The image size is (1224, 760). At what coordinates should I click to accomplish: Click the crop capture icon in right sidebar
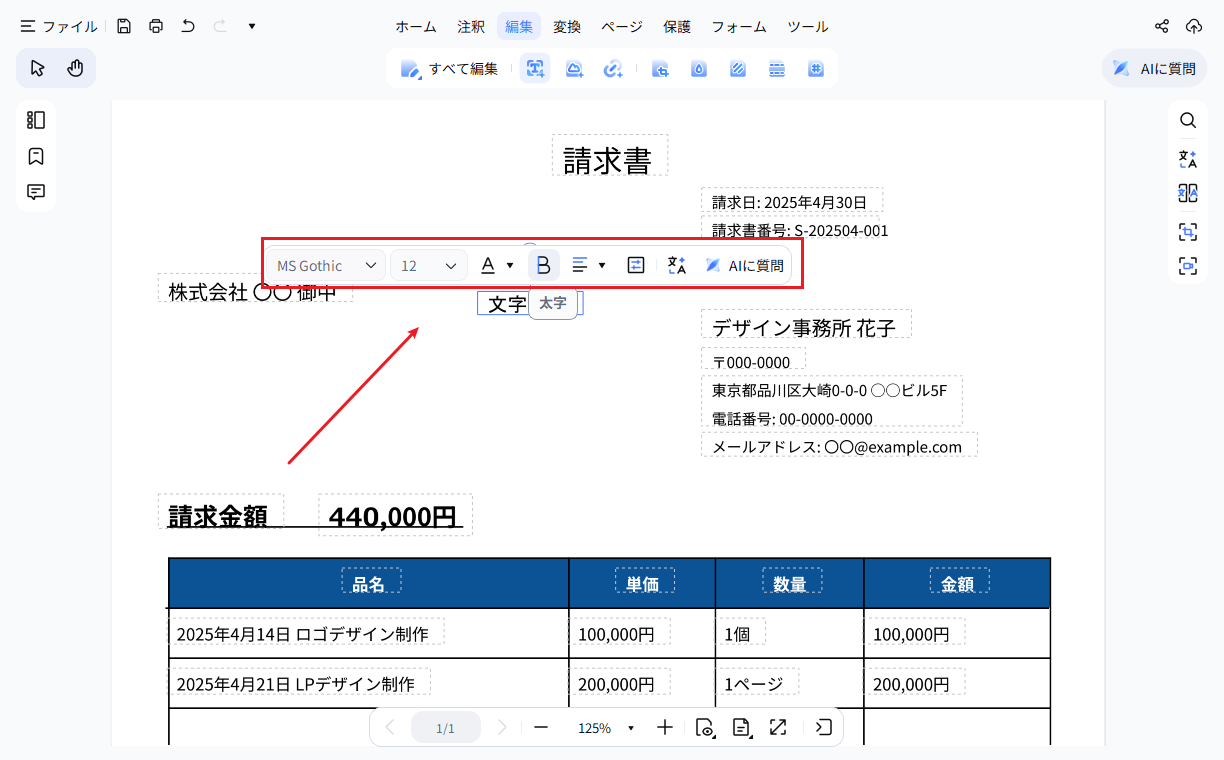1188,231
